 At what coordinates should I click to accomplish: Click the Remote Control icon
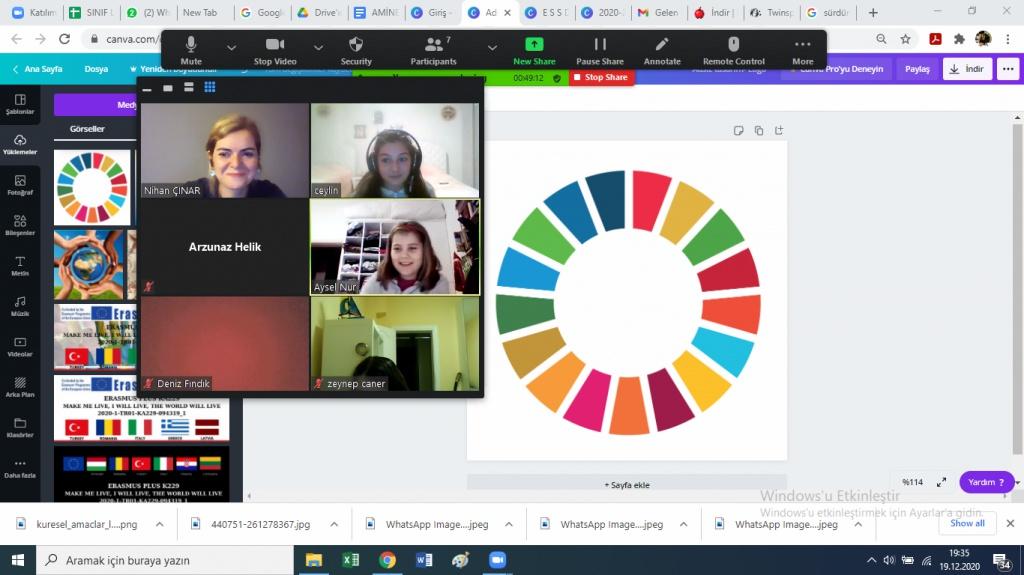733,50
